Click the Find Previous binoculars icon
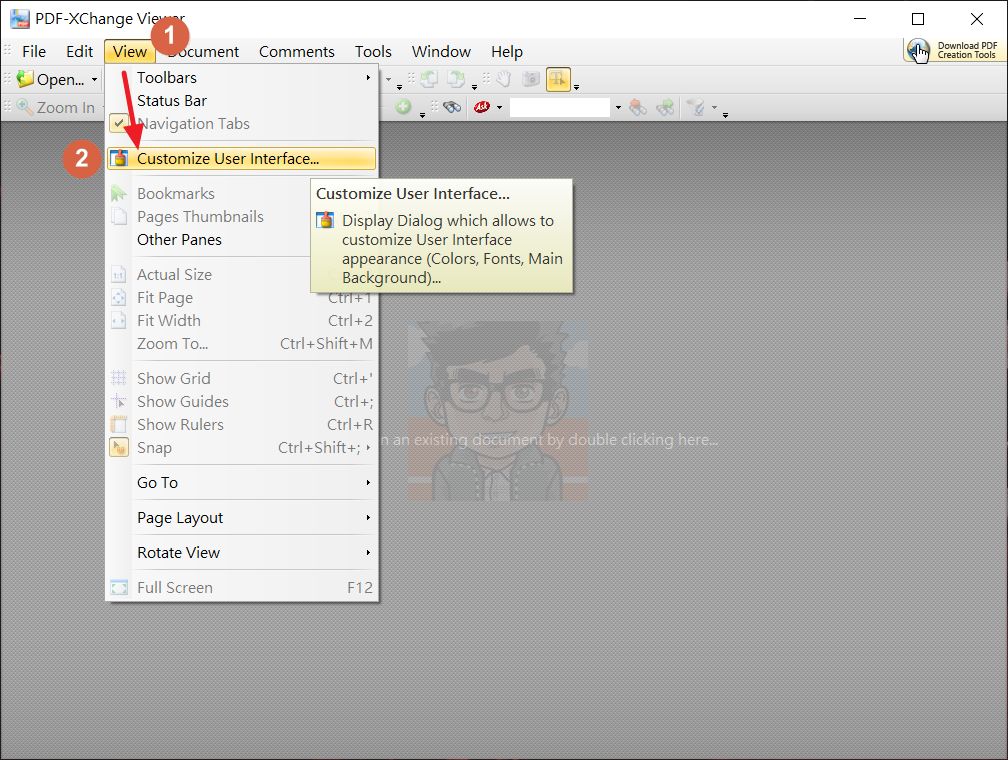Viewport: 1008px width, 760px height. coord(638,107)
